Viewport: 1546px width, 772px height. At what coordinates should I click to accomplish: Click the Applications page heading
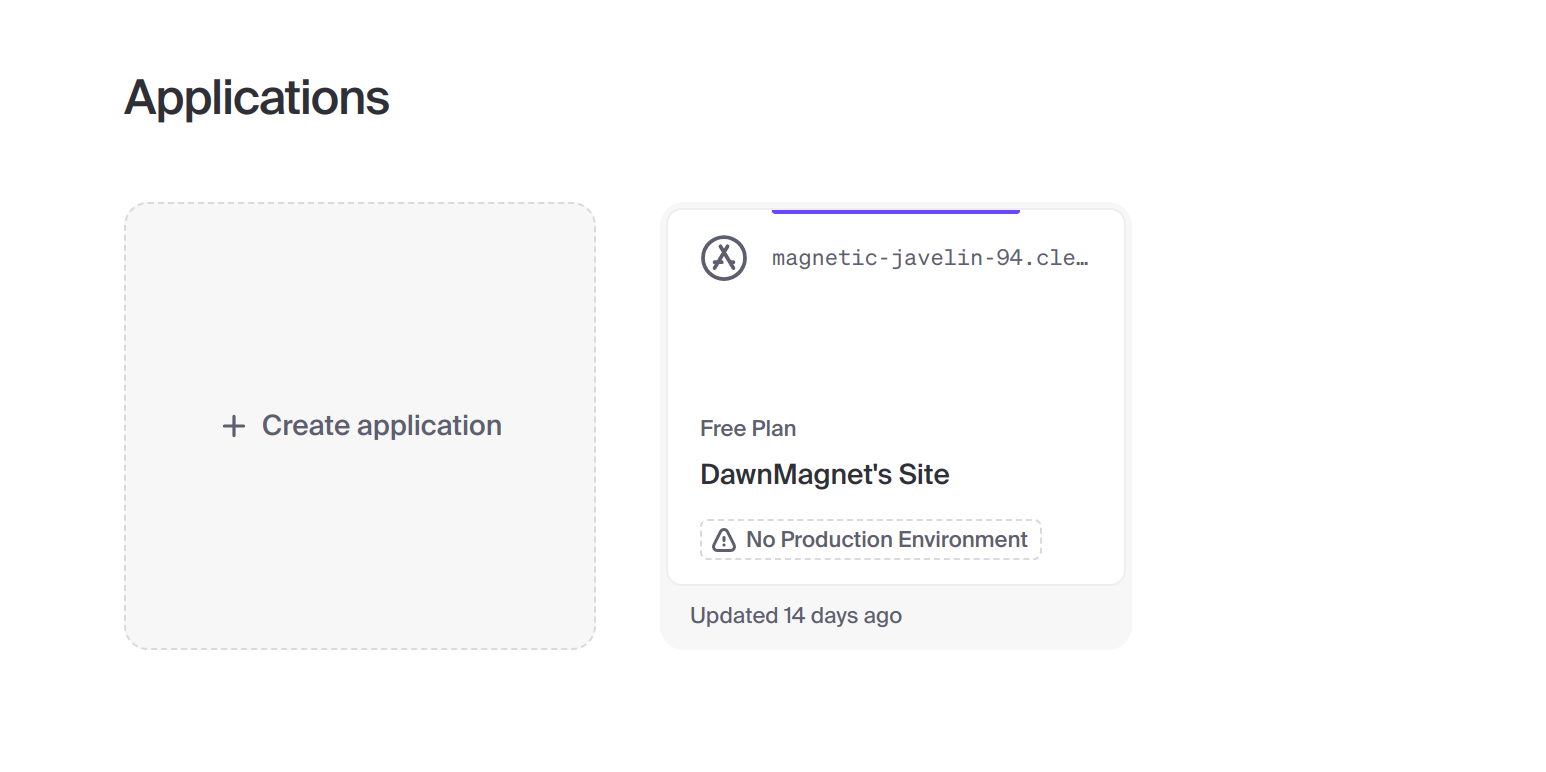click(257, 98)
